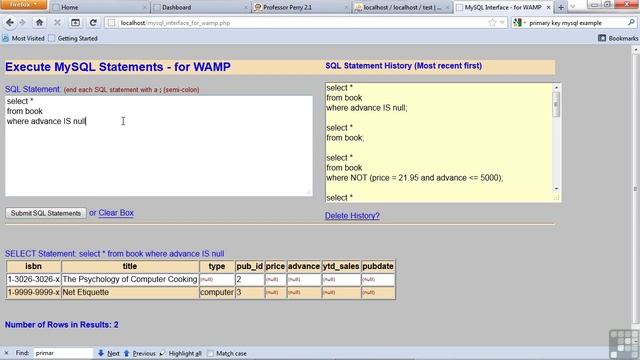Click the isbn column header
The image size is (640, 360).
33,266
